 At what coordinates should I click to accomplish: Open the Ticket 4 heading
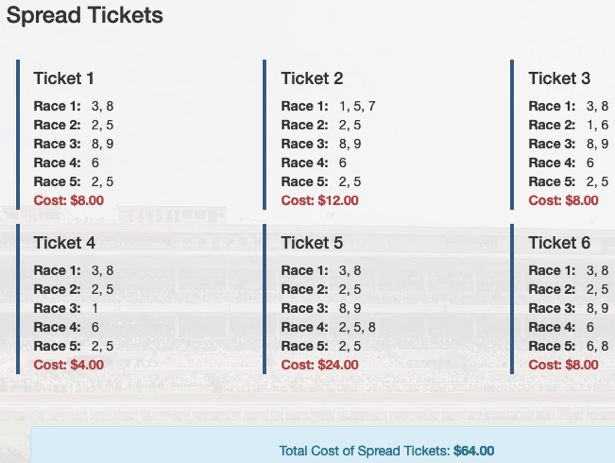tap(64, 242)
